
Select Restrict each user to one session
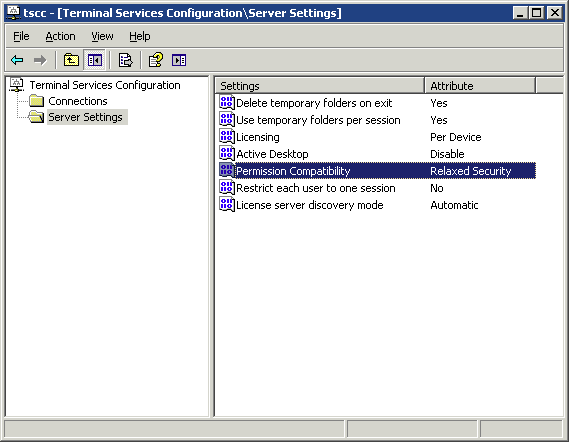click(x=377, y=188)
